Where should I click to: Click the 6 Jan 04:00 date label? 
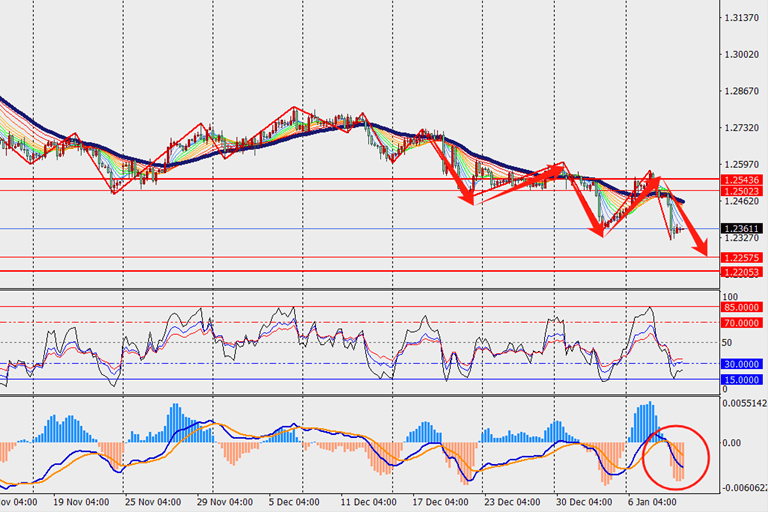point(653,502)
